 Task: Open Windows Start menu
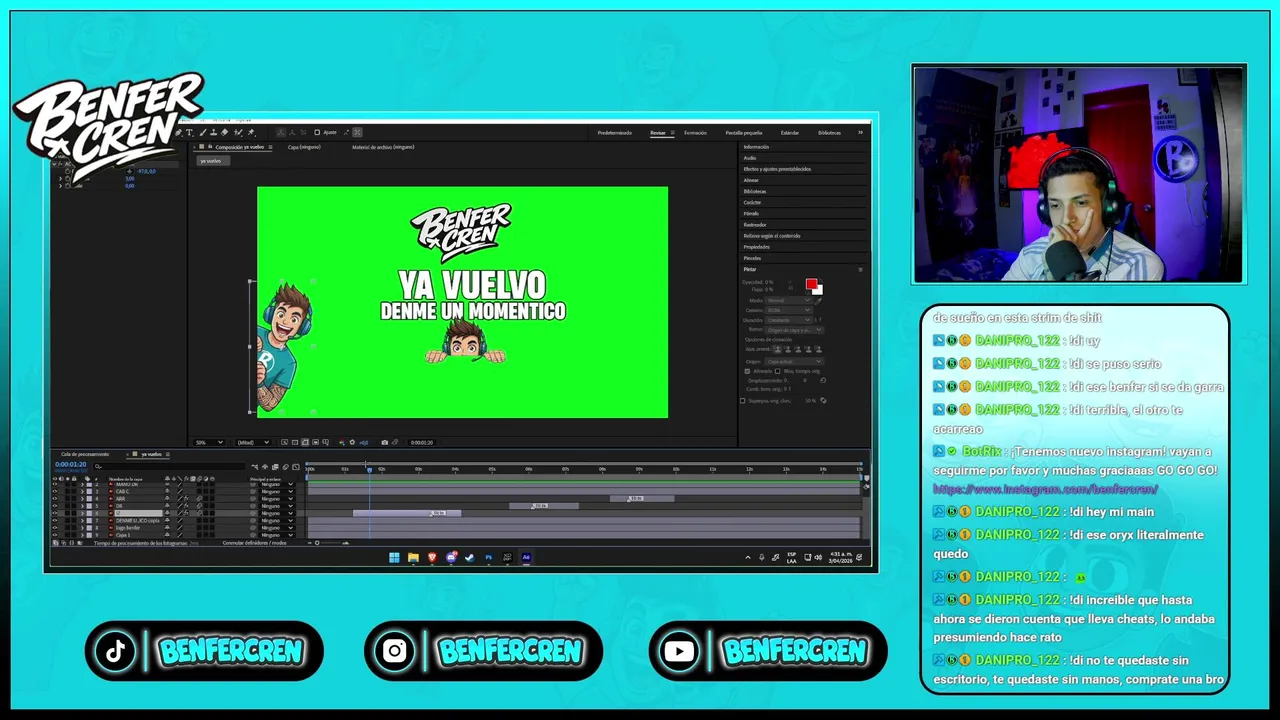click(395, 557)
